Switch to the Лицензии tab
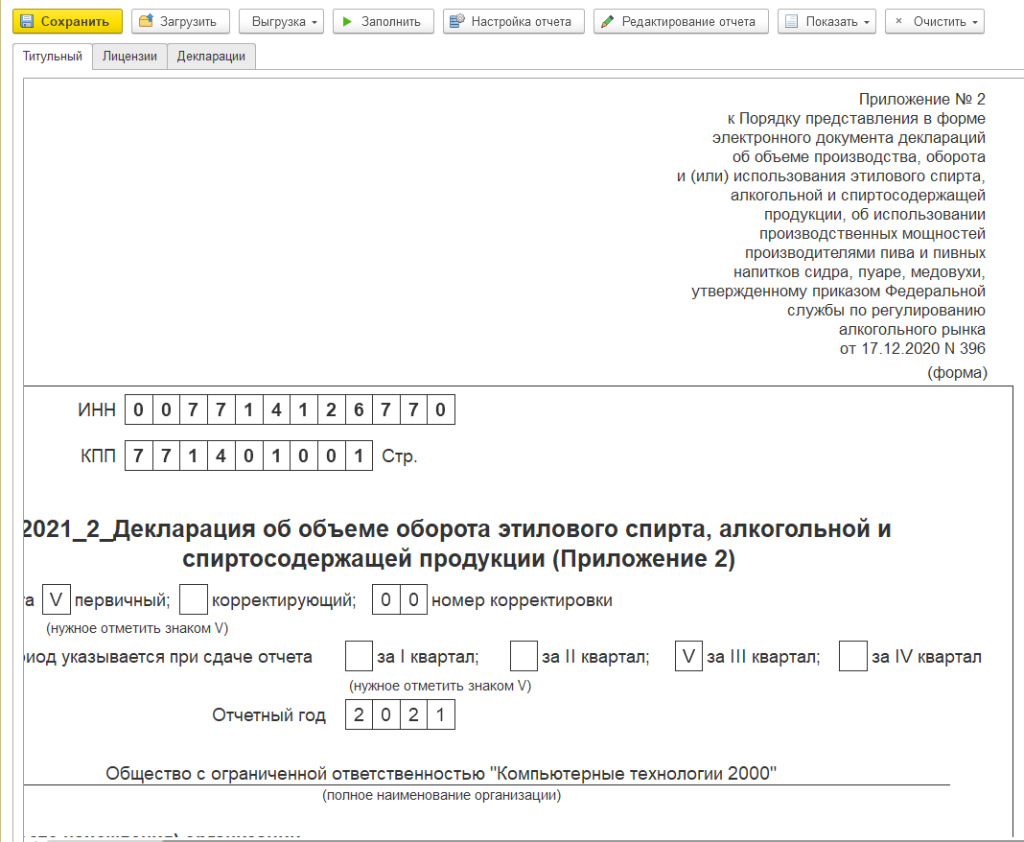This screenshot has width=1024, height=842. [x=129, y=57]
